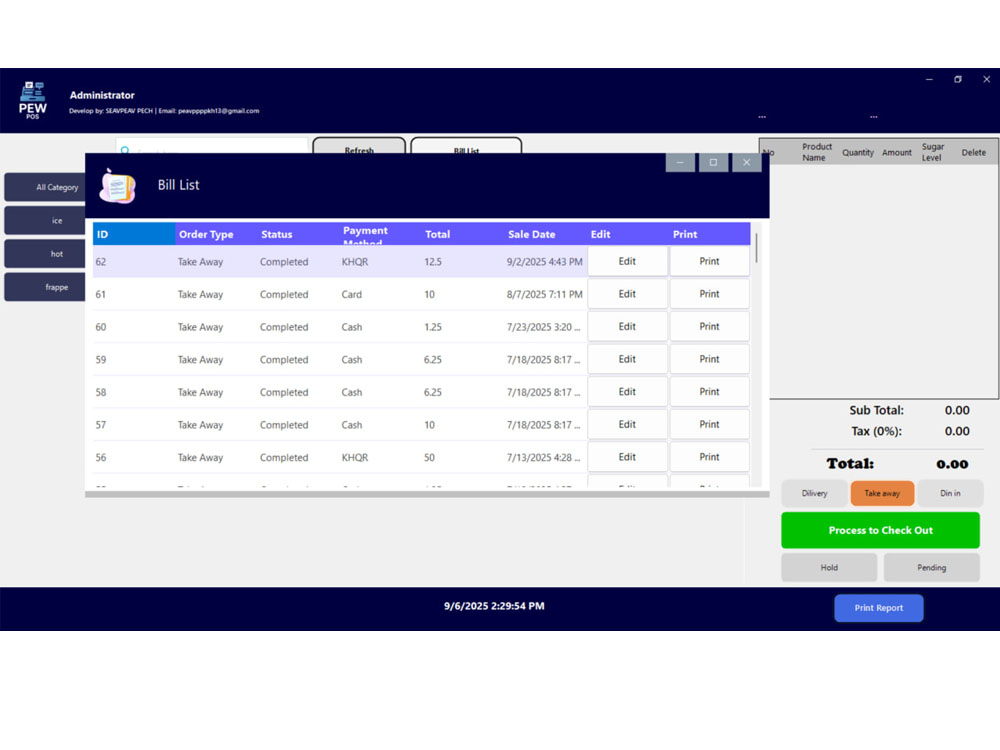Select the ice category
The width and height of the screenshot is (1000, 750).
coord(45,220)
